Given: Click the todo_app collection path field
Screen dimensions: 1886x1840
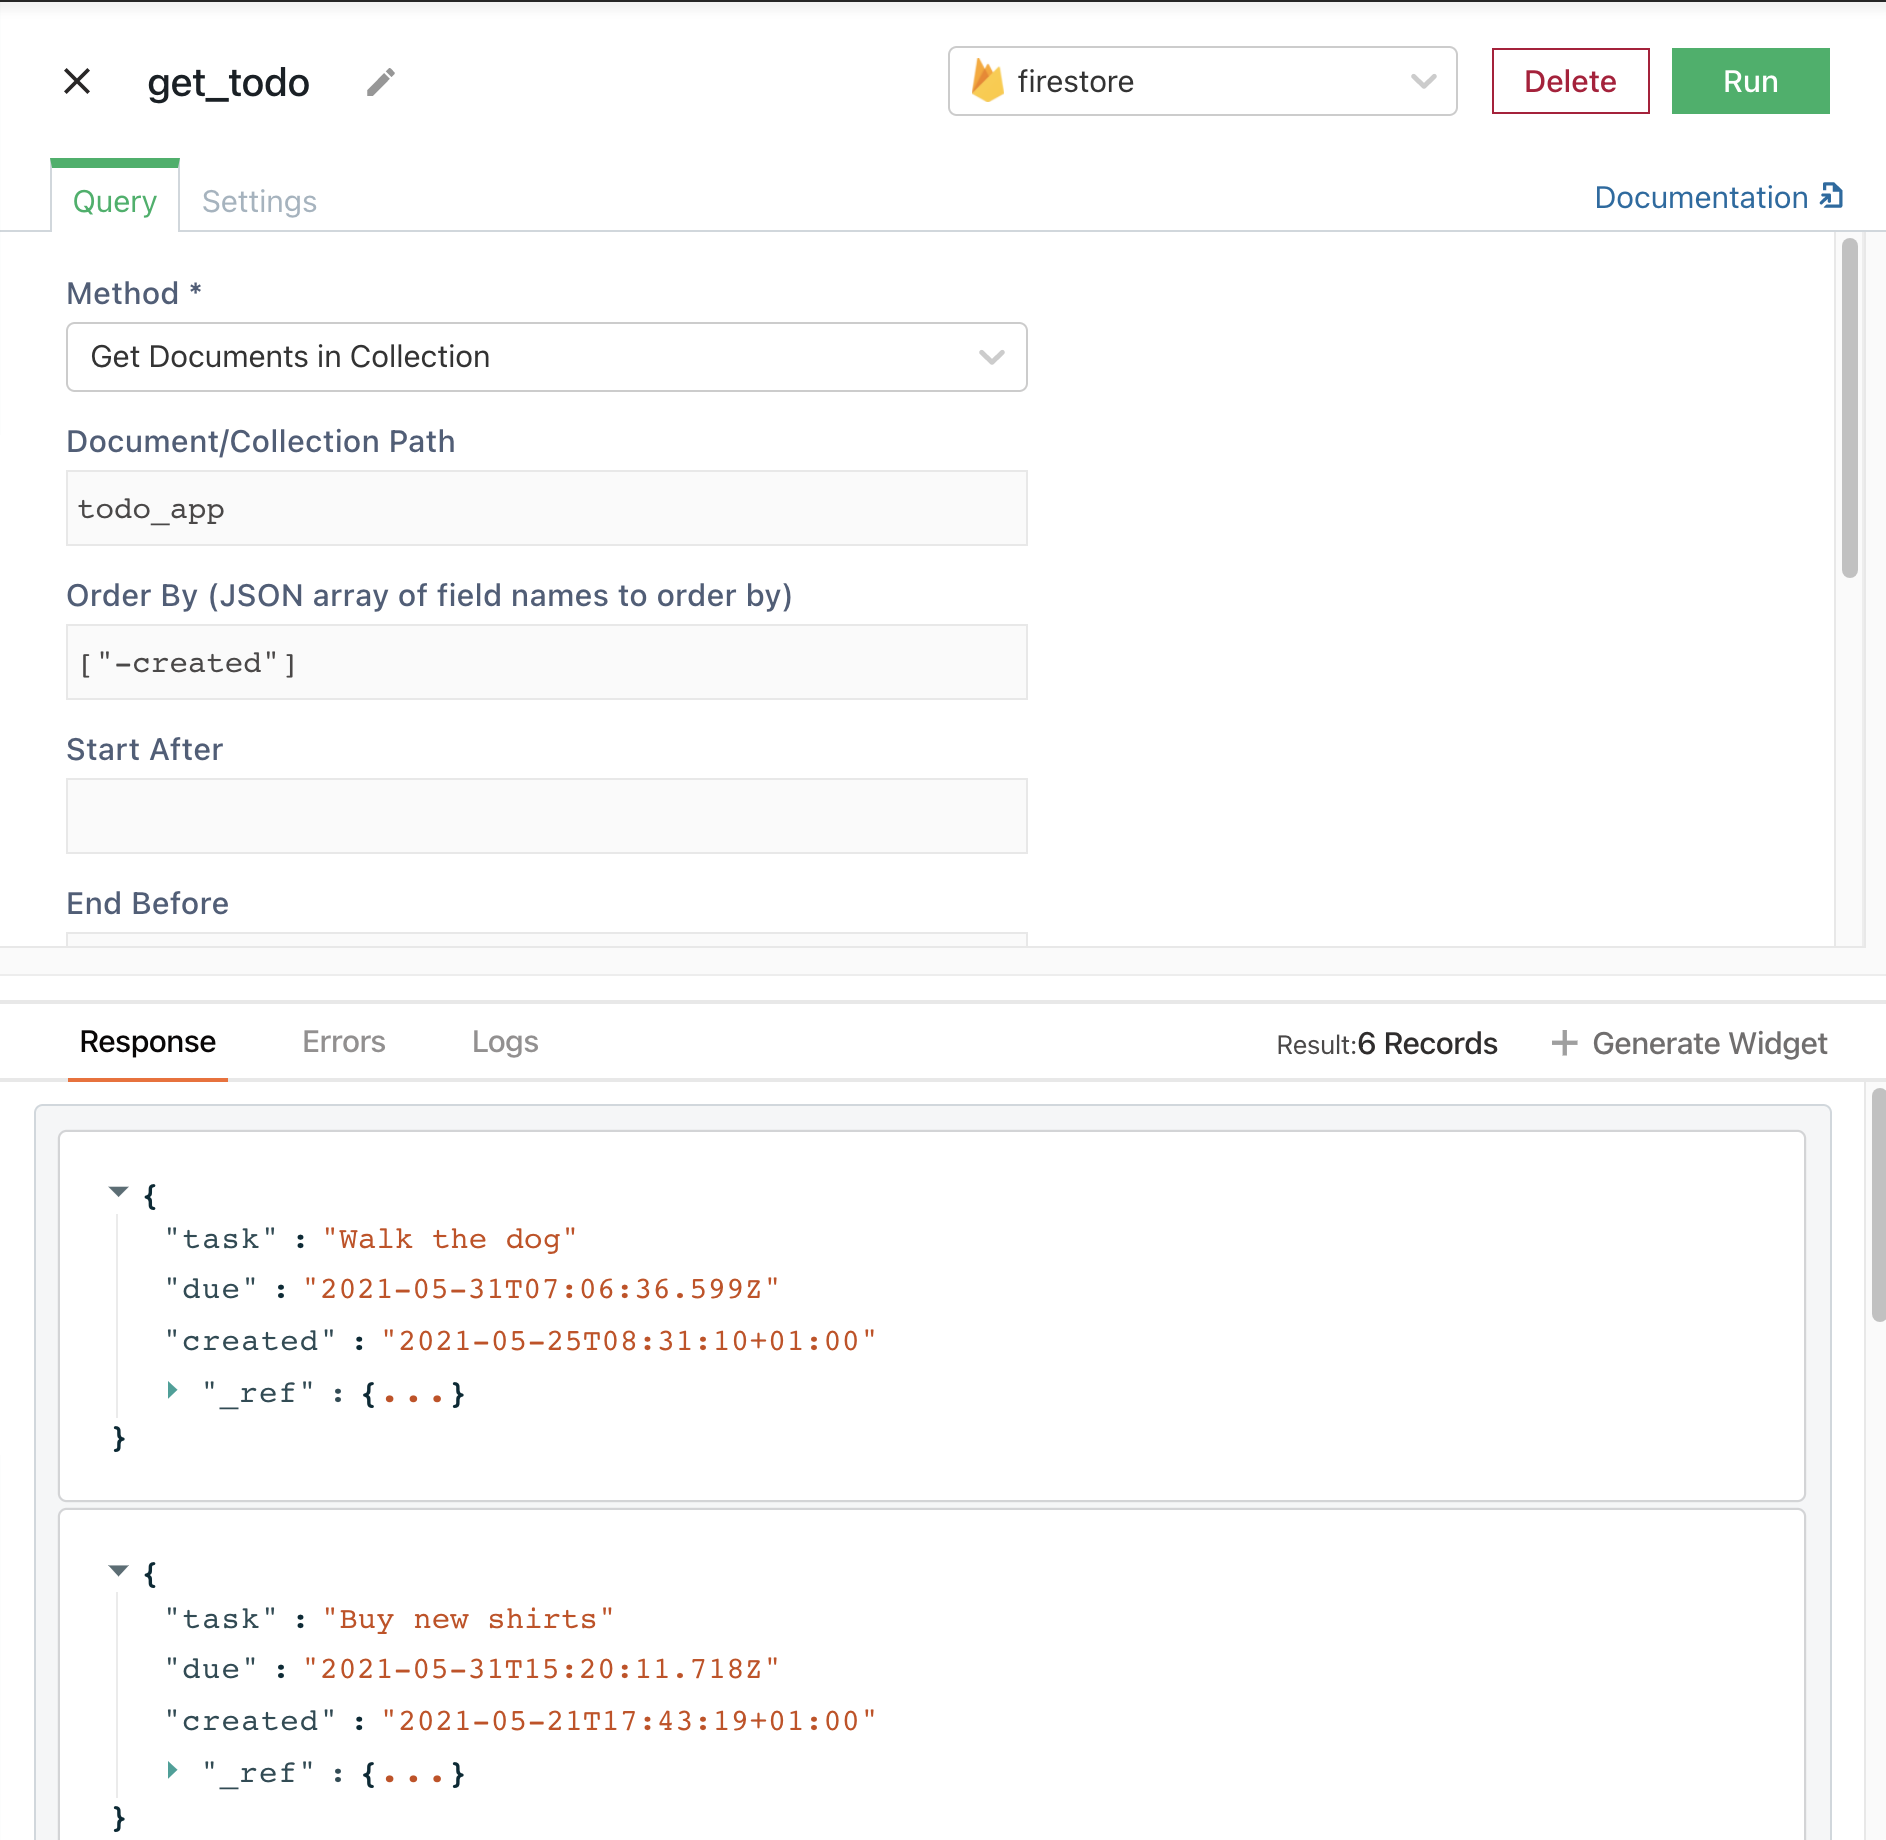Looking at the screenshot, I should 546,508.
